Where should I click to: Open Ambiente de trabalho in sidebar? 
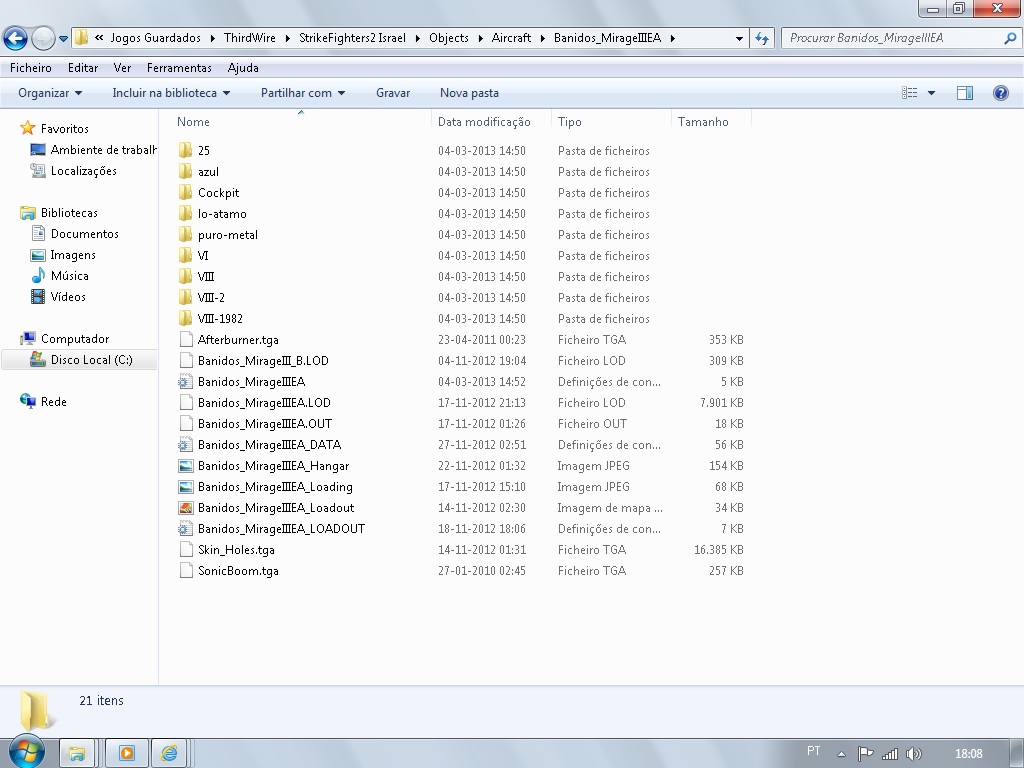click(104, 150)
